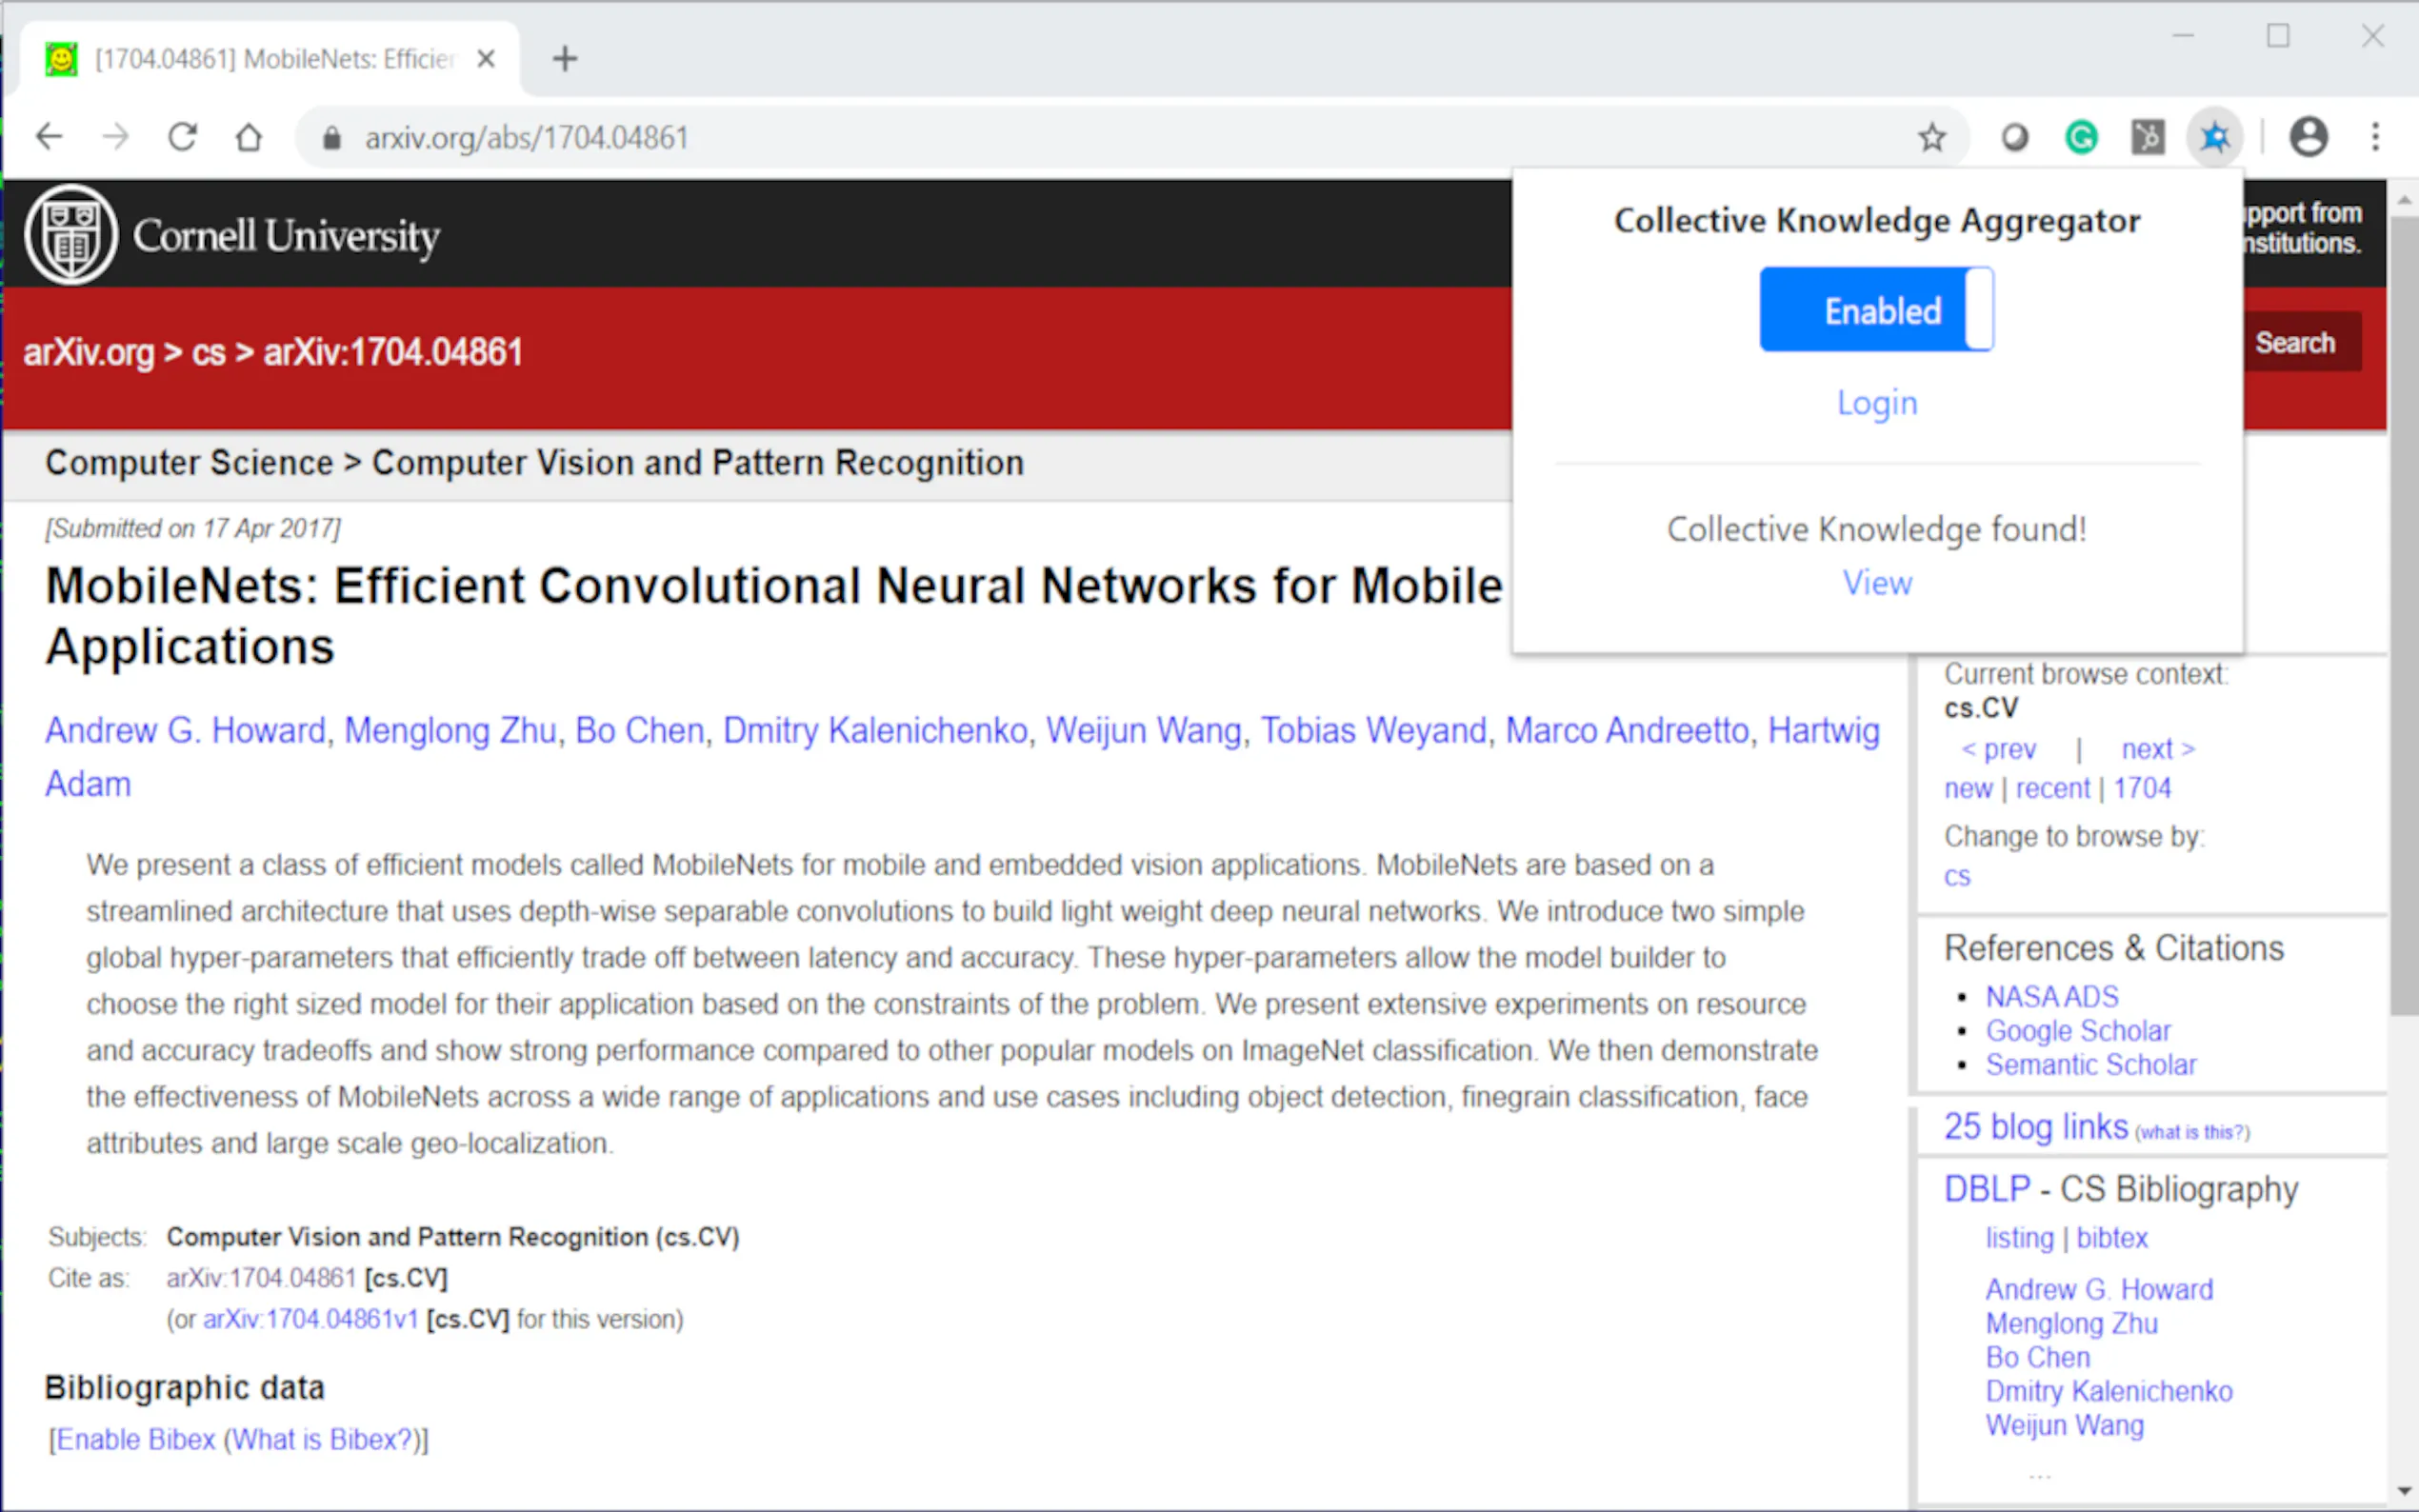Click the recent listing link

2053,788
